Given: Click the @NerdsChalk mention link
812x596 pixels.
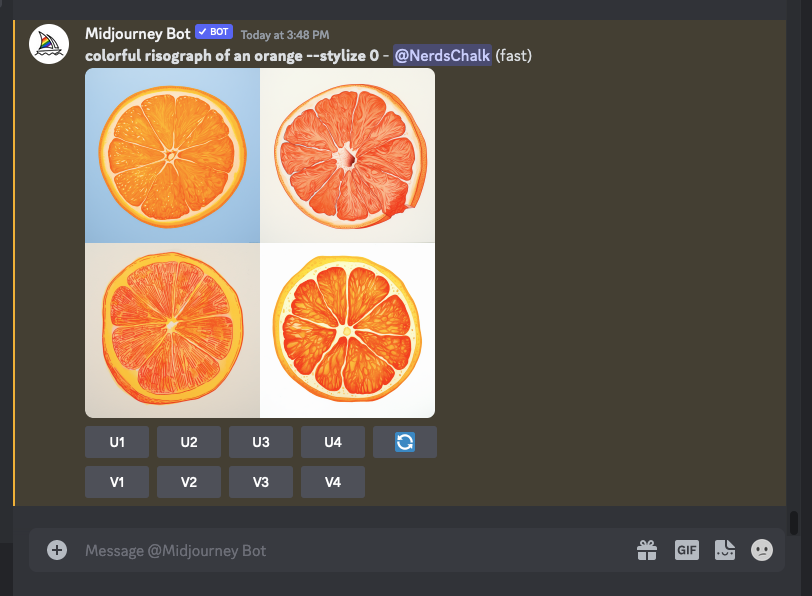Looking at the screenshot, I should pyautogui.click(x=442, y=55).
